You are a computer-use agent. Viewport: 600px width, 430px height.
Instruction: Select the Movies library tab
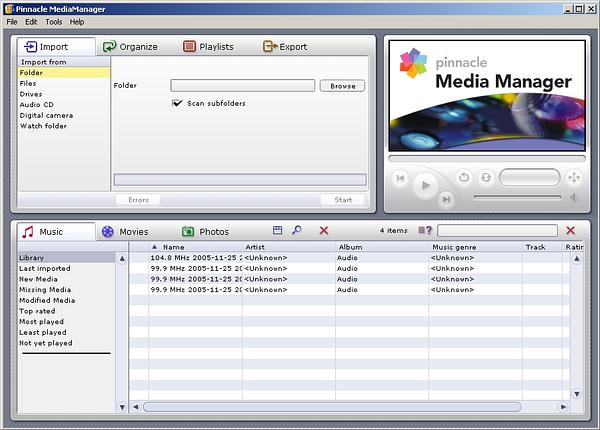(x=125, y=232)
